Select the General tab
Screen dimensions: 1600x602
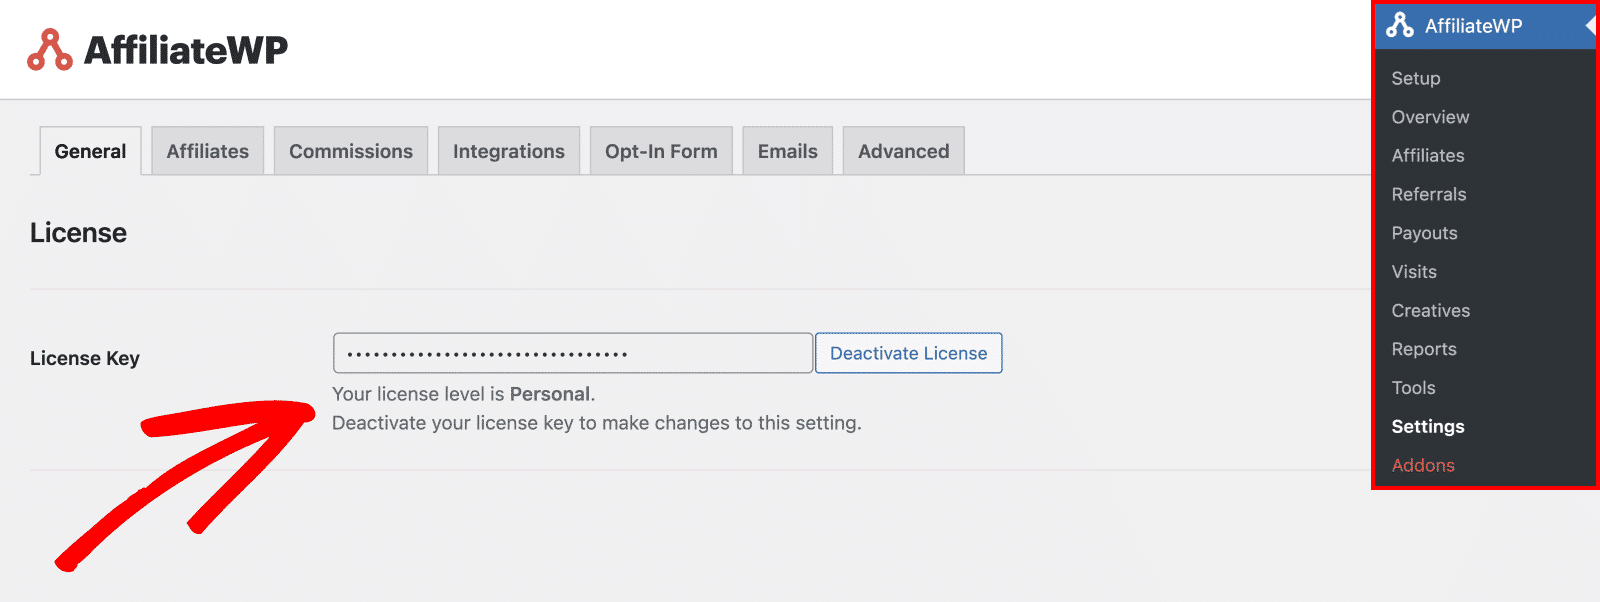(90, 151)
